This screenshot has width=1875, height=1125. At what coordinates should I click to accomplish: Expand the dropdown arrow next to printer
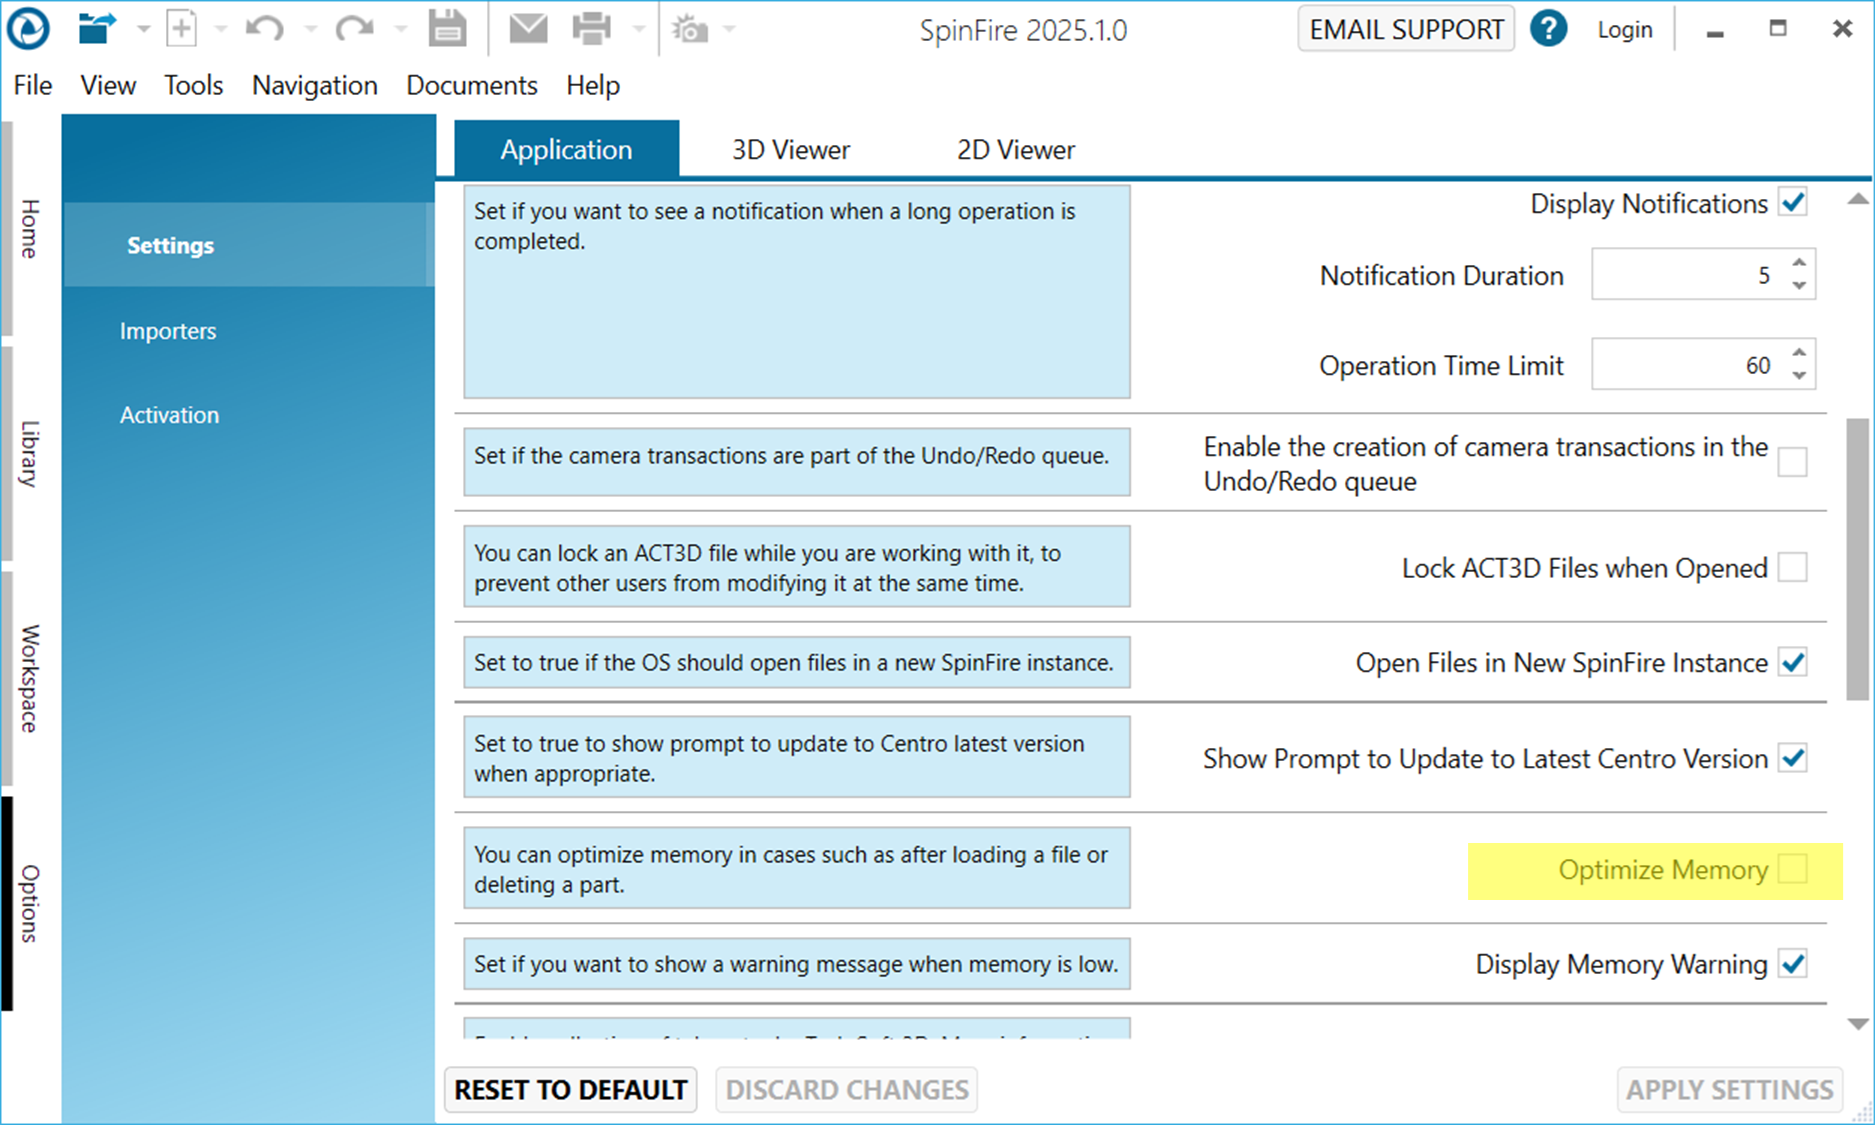point(638,30)
